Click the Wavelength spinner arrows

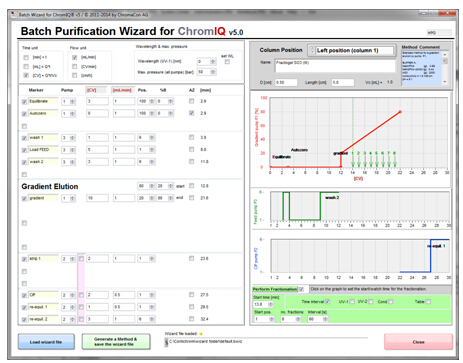pyautogui.click(x=213, y=61)
